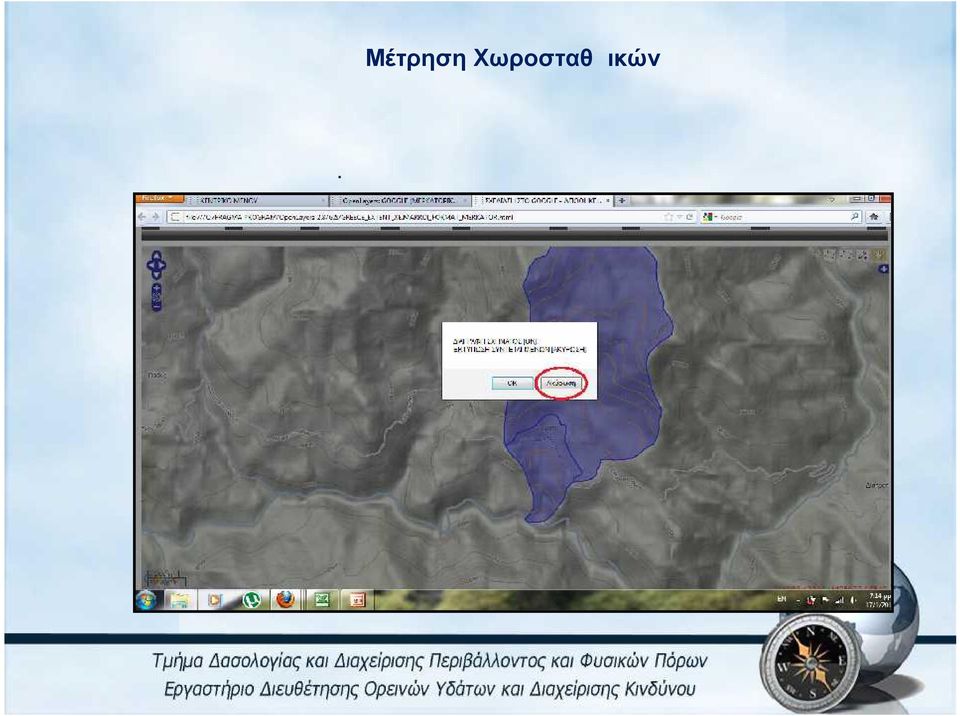Click the map pan control arrows
Image resolution: width=960 pixels, height=716 pixels.
click(x=156, y=265)
